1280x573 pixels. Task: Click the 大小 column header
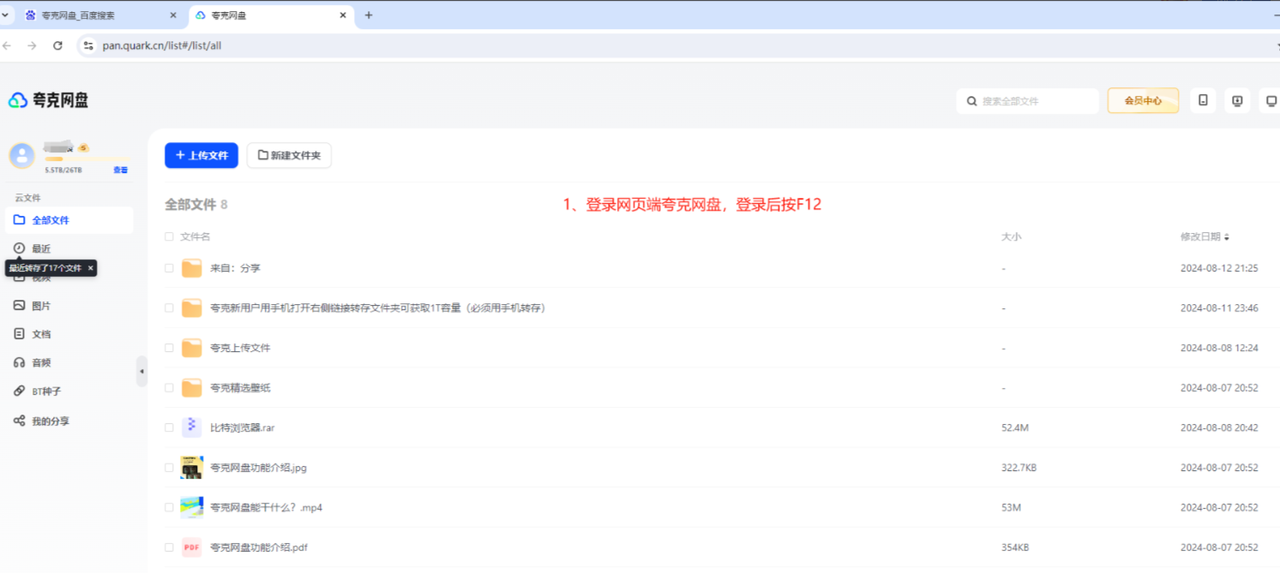coord(1011,237)
